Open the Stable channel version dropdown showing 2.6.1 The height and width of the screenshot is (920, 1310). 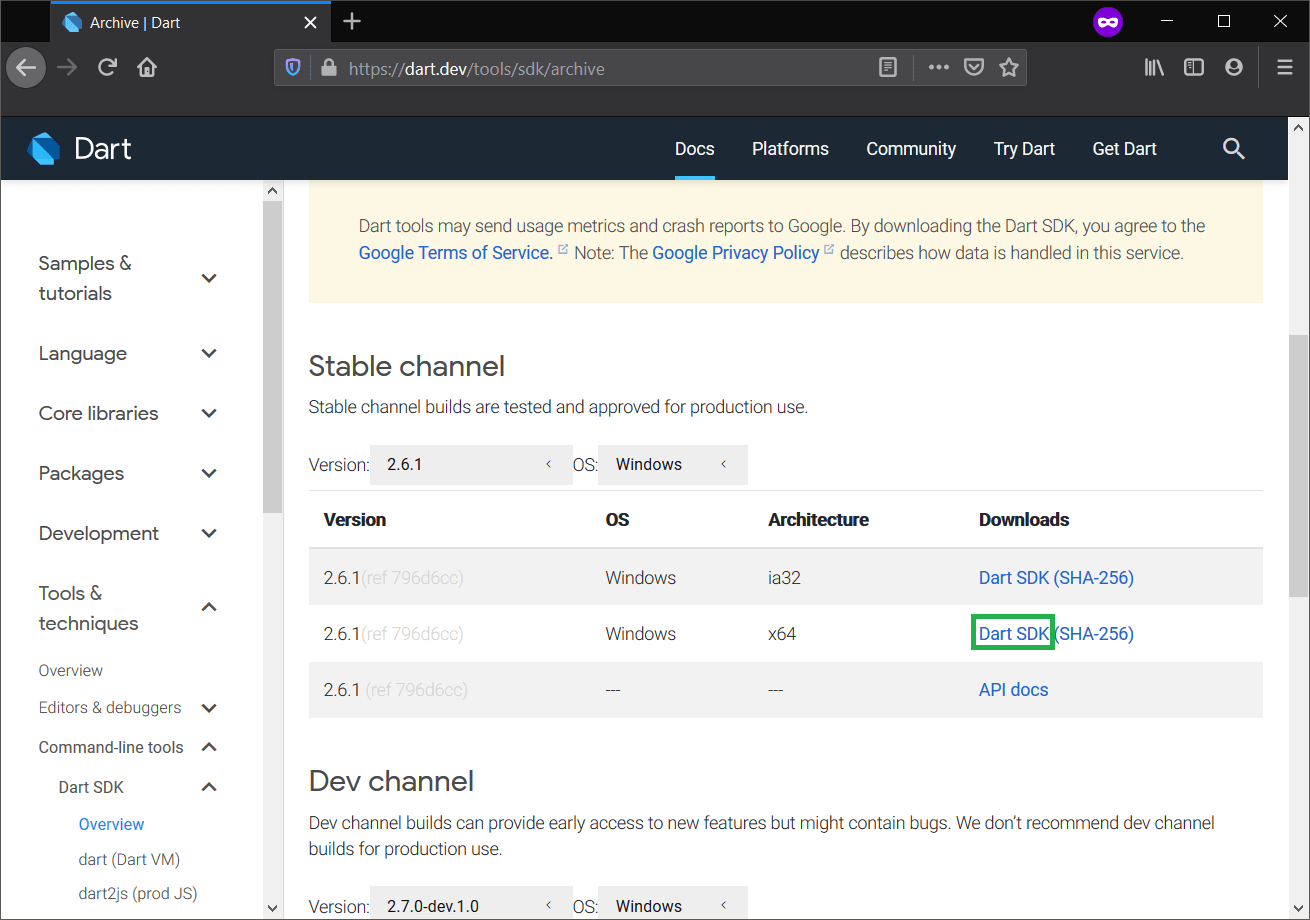(470, 464)
